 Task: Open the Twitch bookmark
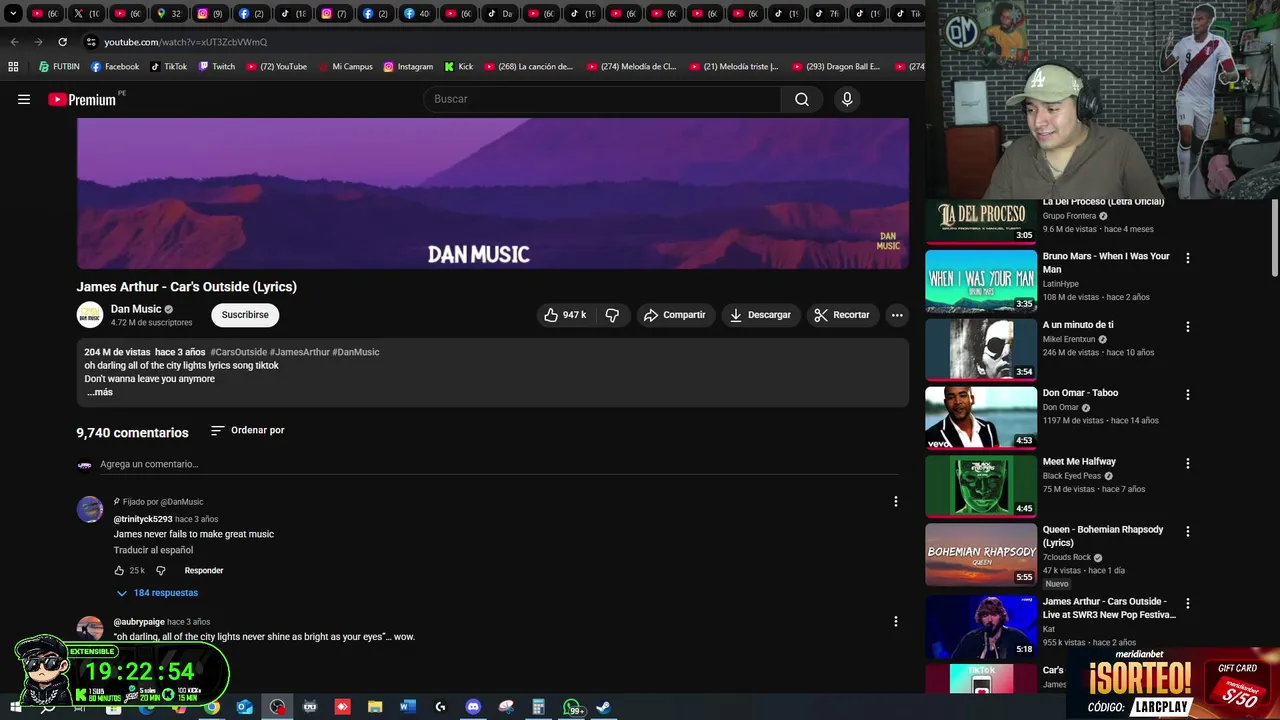(217, 67)
